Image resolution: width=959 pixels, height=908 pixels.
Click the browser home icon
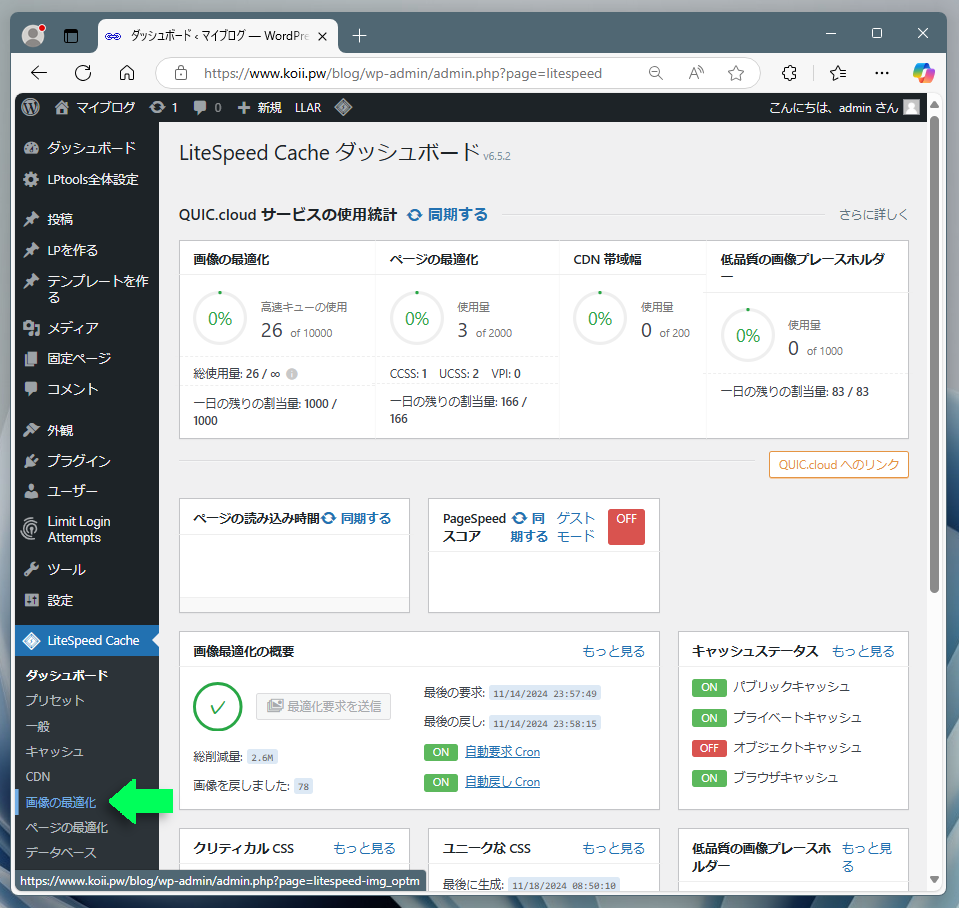(x=127, y=73)
